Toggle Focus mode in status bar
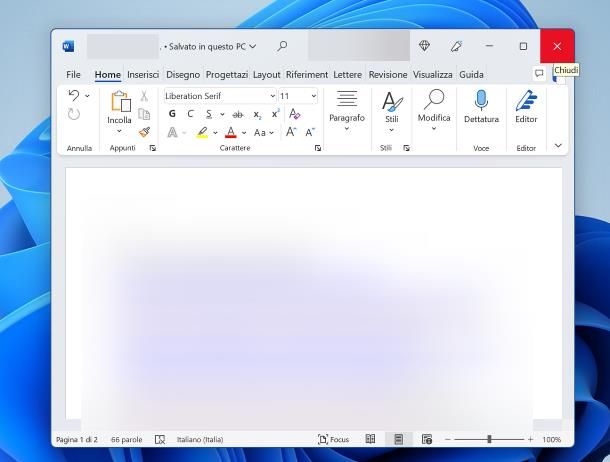 coord(333,439)
